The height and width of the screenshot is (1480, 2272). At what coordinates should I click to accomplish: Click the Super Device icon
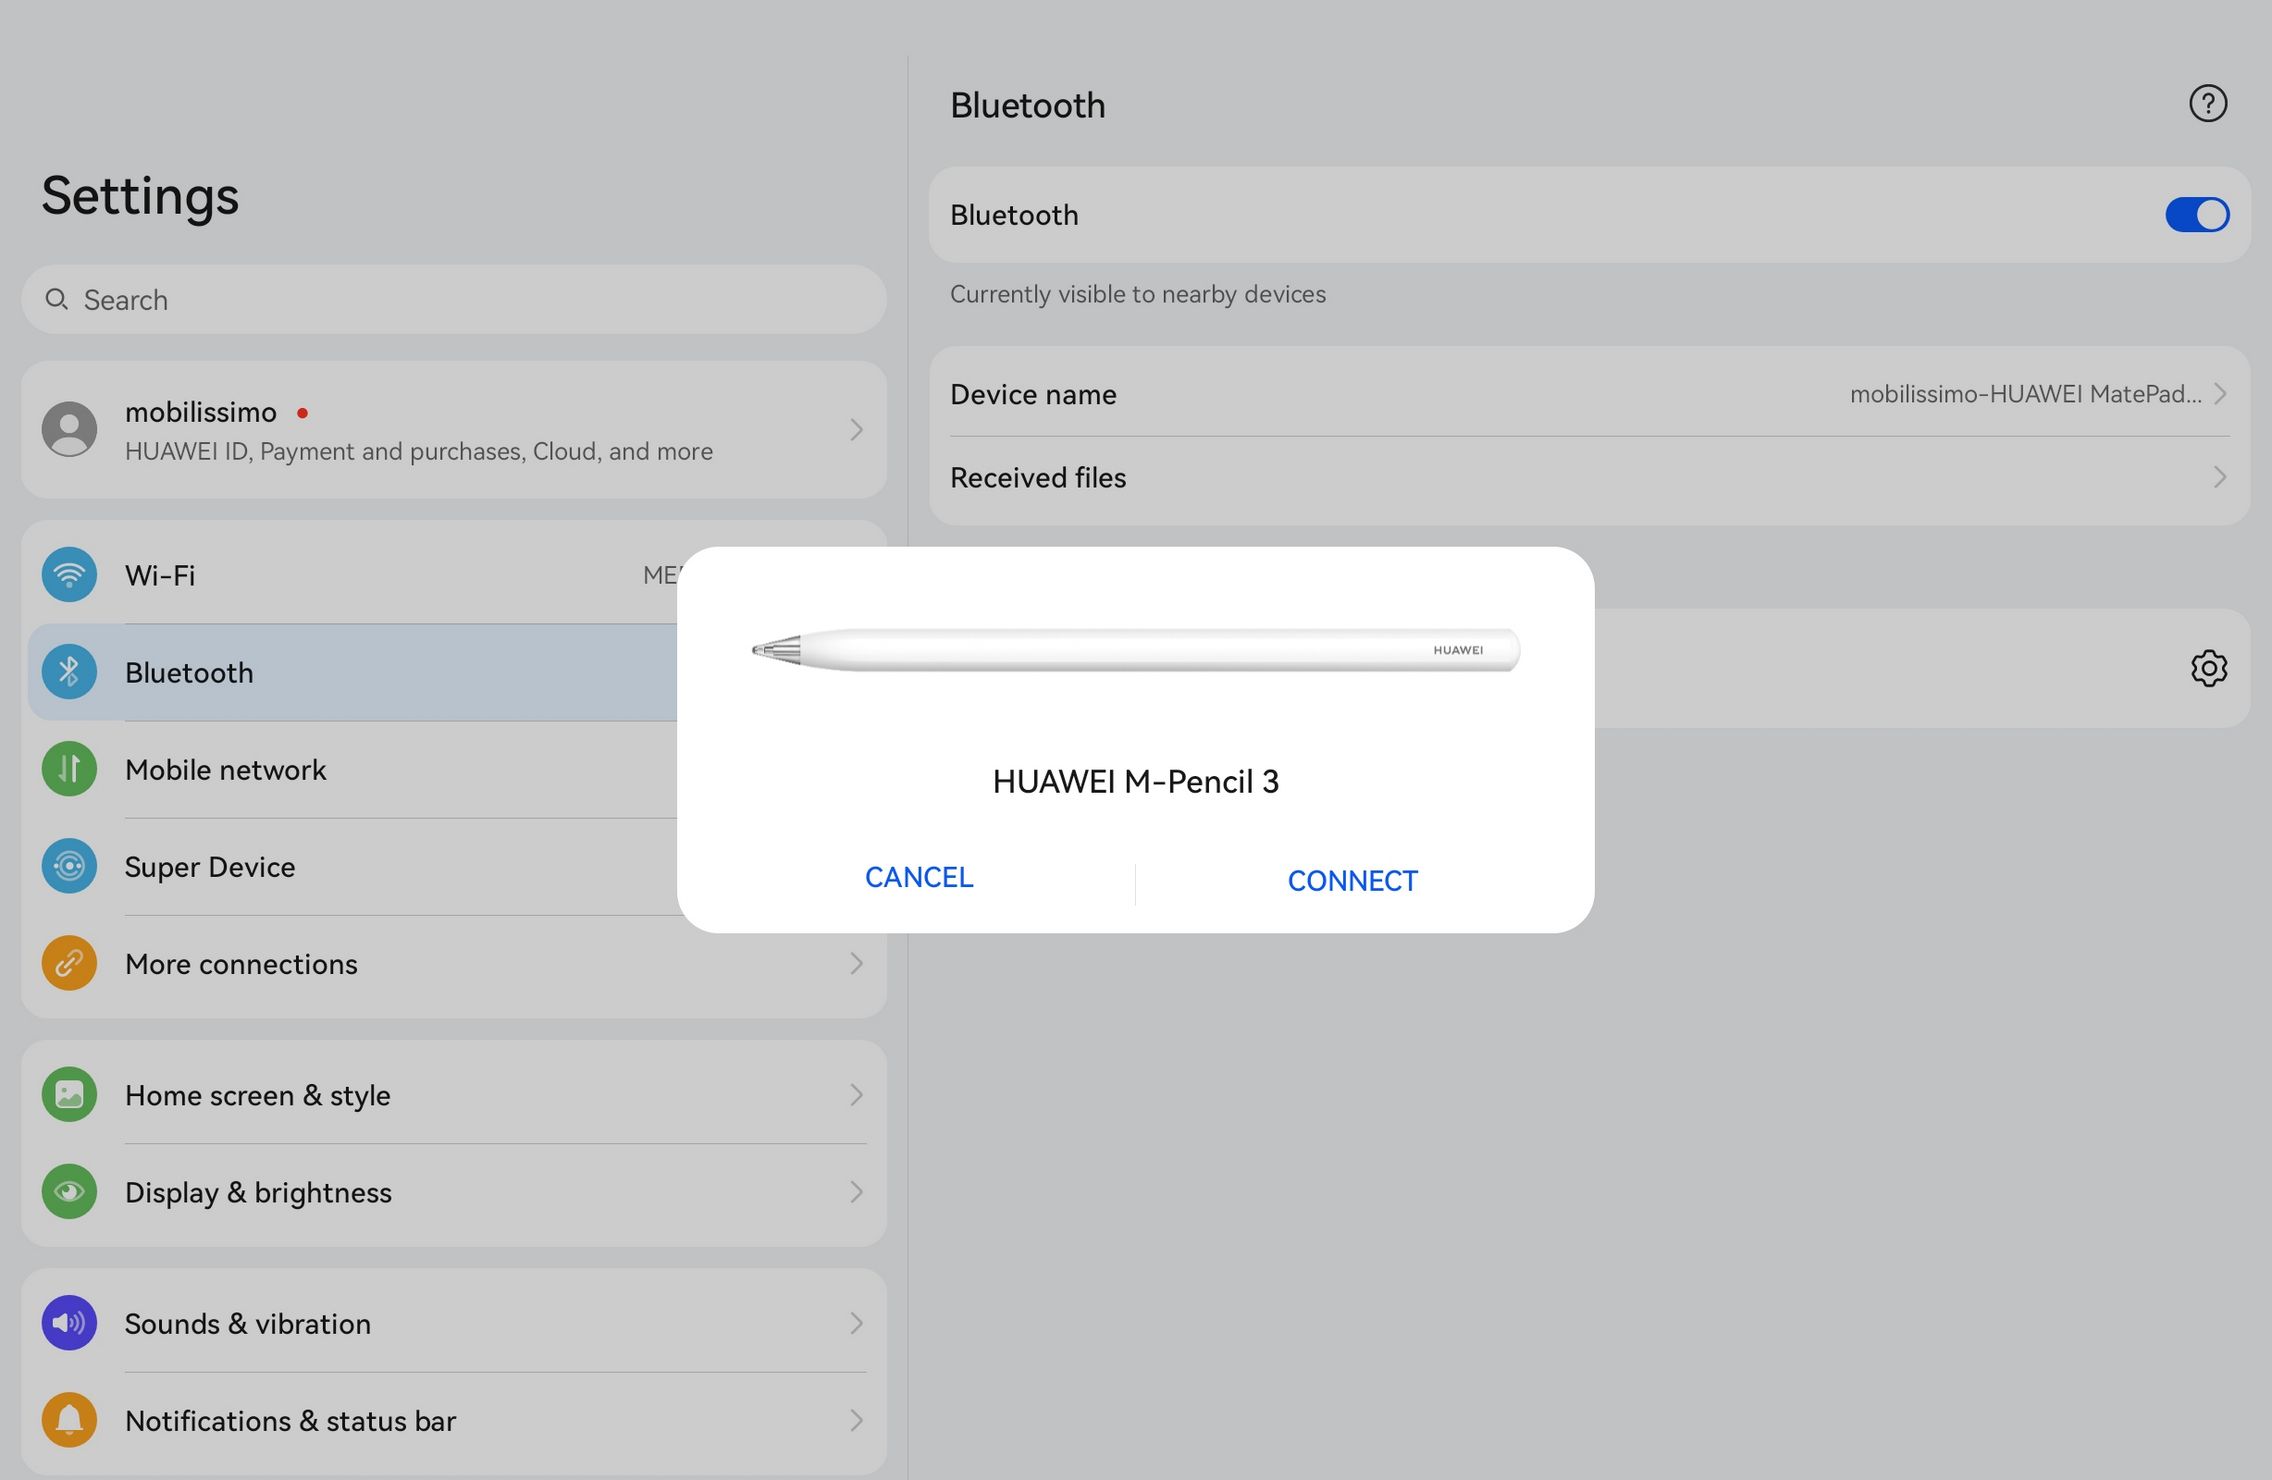69,866
